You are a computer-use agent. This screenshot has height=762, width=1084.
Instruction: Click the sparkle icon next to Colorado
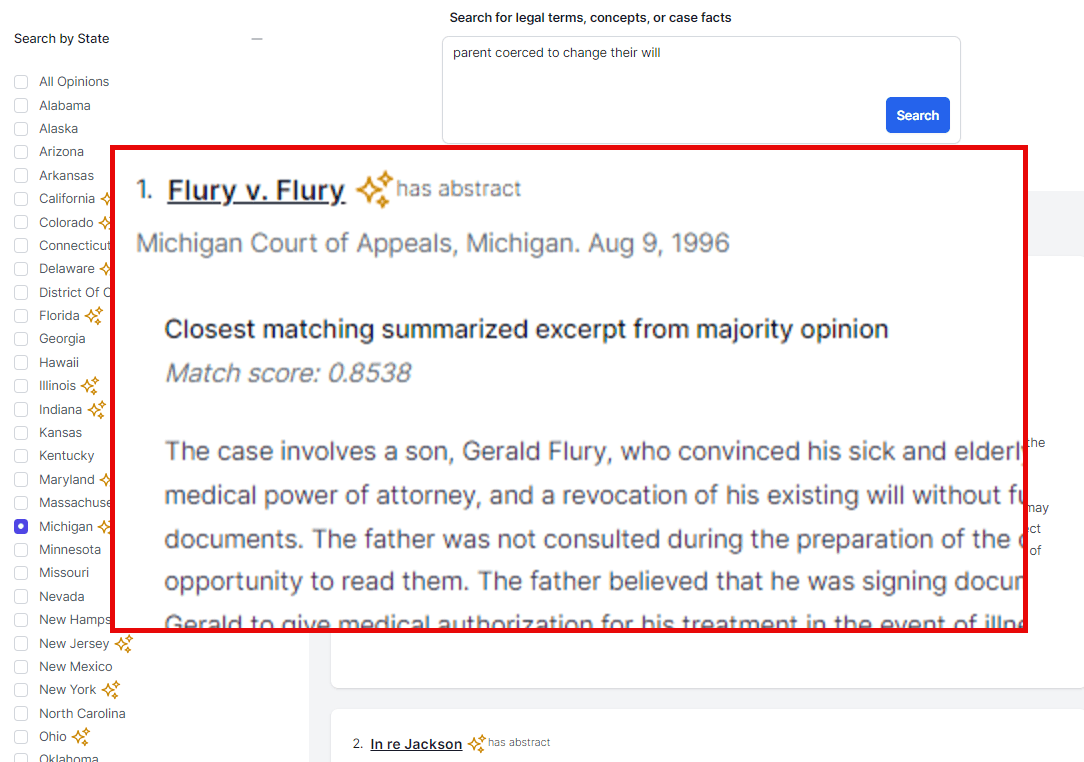point(103,222)
